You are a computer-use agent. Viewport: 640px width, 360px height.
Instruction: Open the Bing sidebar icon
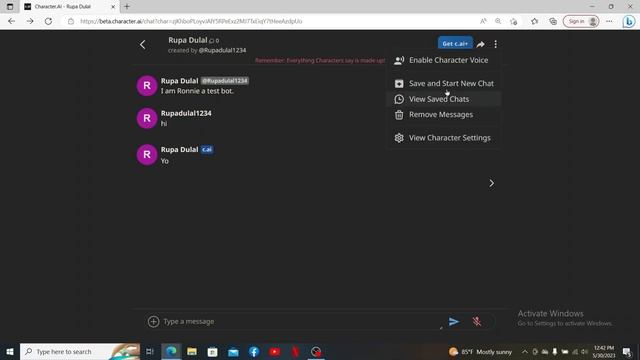click(629, 21)
